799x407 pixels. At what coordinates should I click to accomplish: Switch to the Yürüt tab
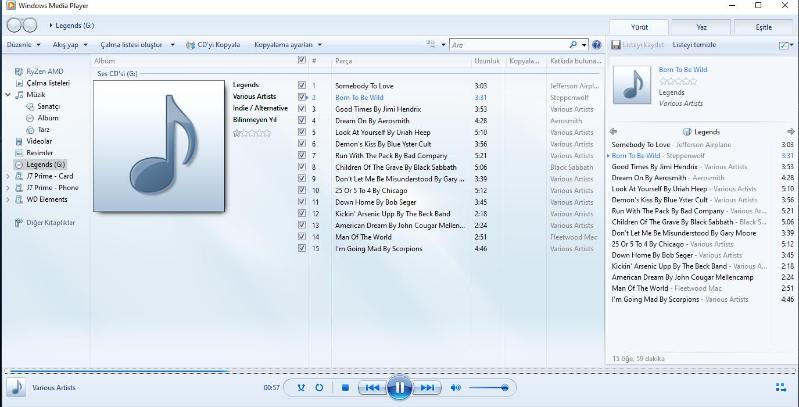point(639,28)
